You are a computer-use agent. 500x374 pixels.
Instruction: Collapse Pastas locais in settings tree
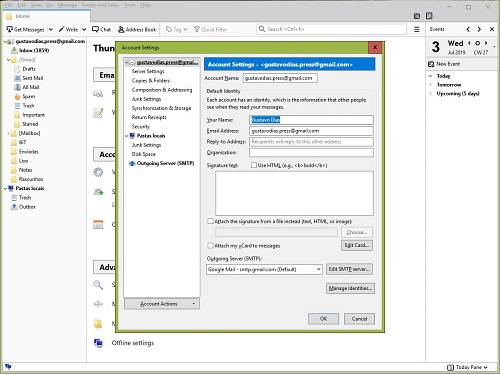tap(127, 136)
